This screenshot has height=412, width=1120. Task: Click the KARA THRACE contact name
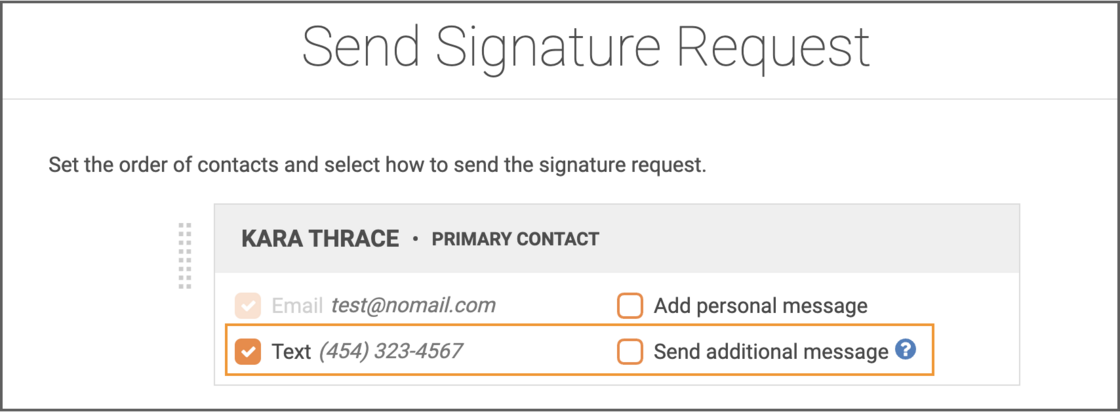[x=320, y=238]
